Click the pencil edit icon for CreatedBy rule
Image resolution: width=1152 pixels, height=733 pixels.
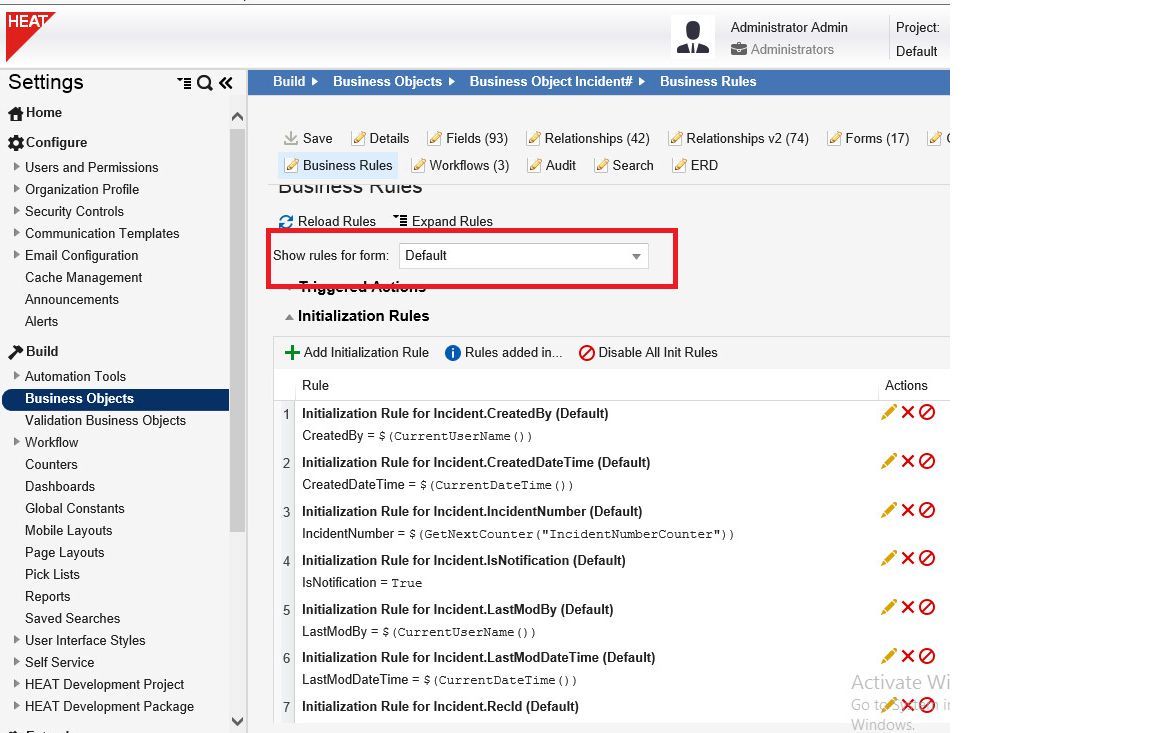tap(888, 412)
